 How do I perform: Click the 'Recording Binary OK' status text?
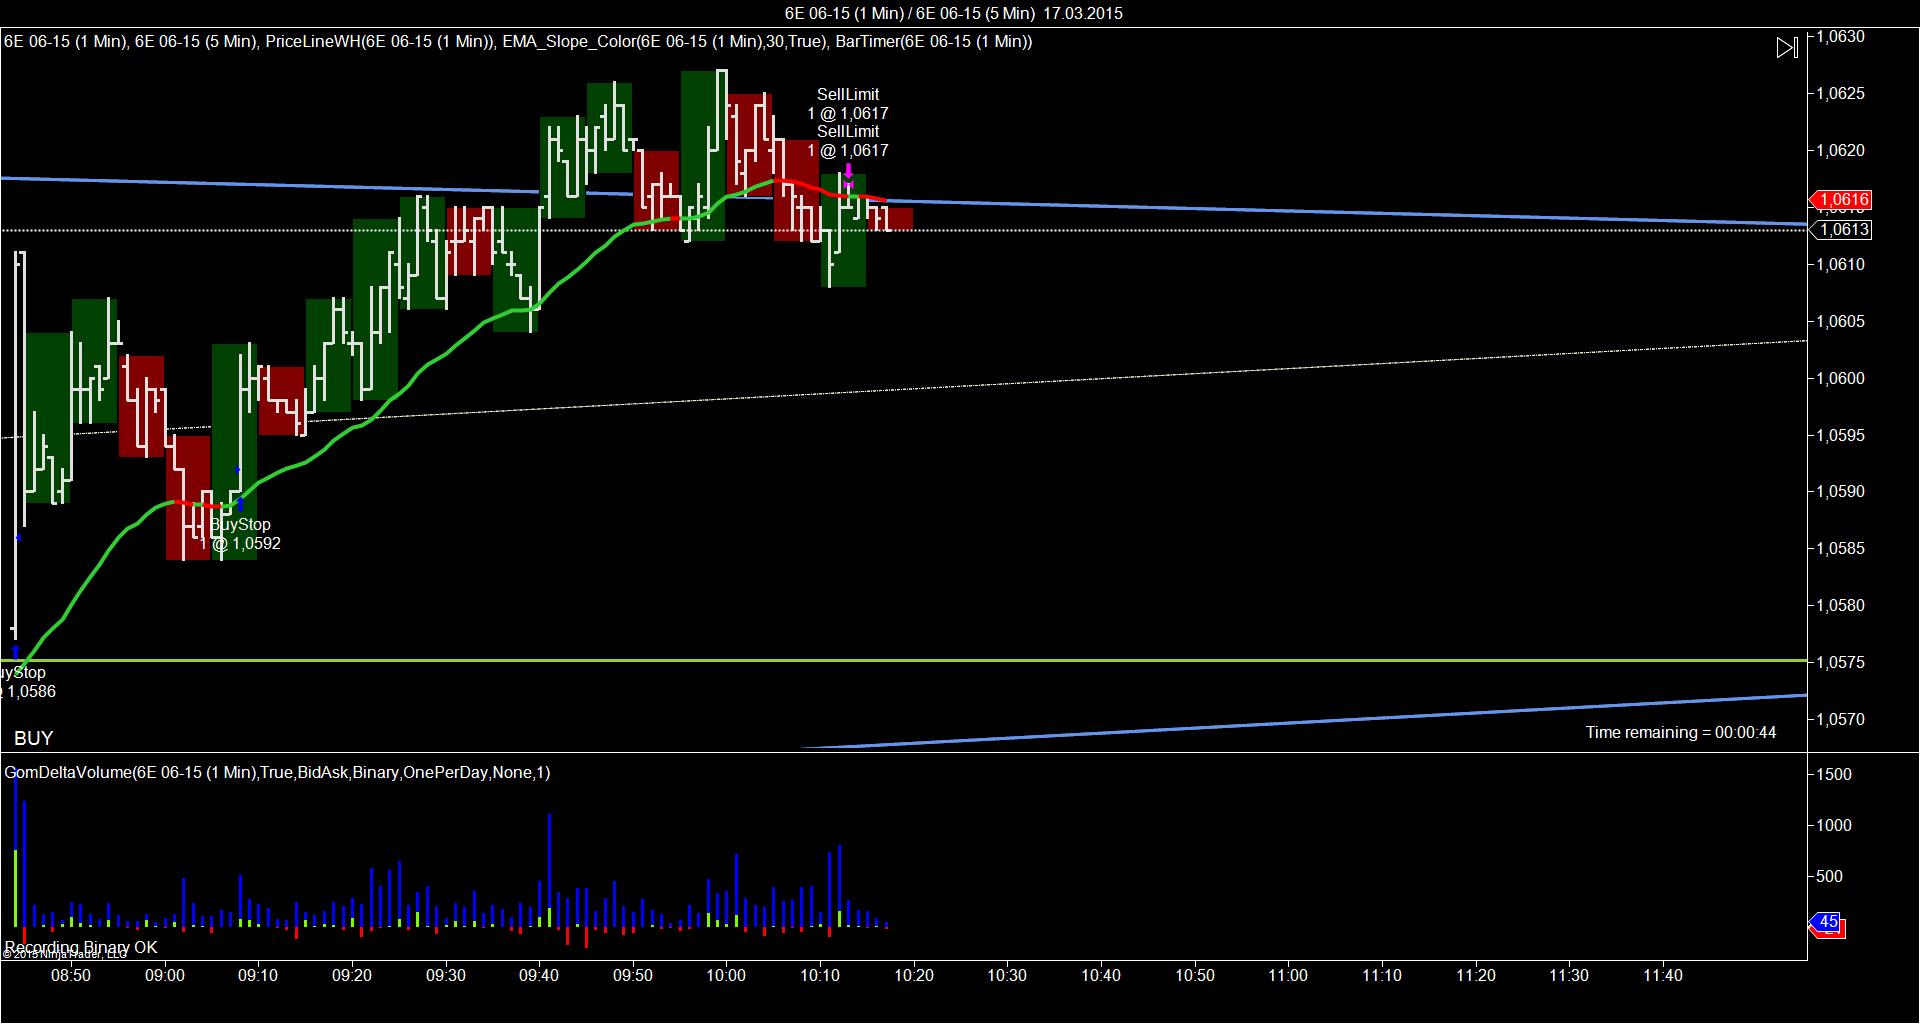tap(81, 947)
